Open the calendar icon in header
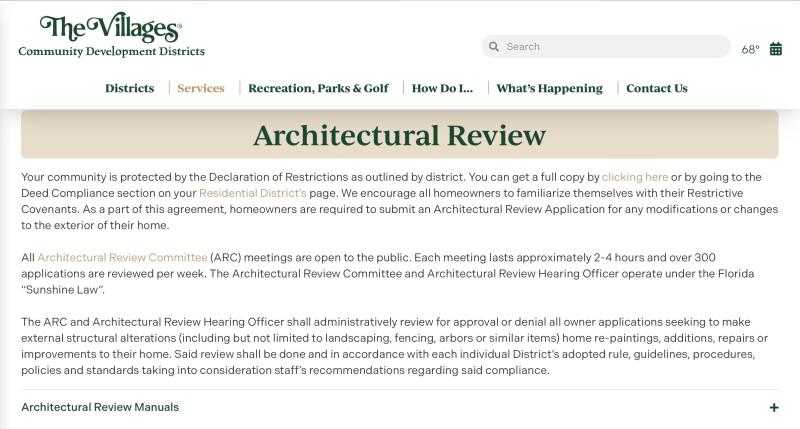This screenshot has width=800, height=429. click(776, 49)
